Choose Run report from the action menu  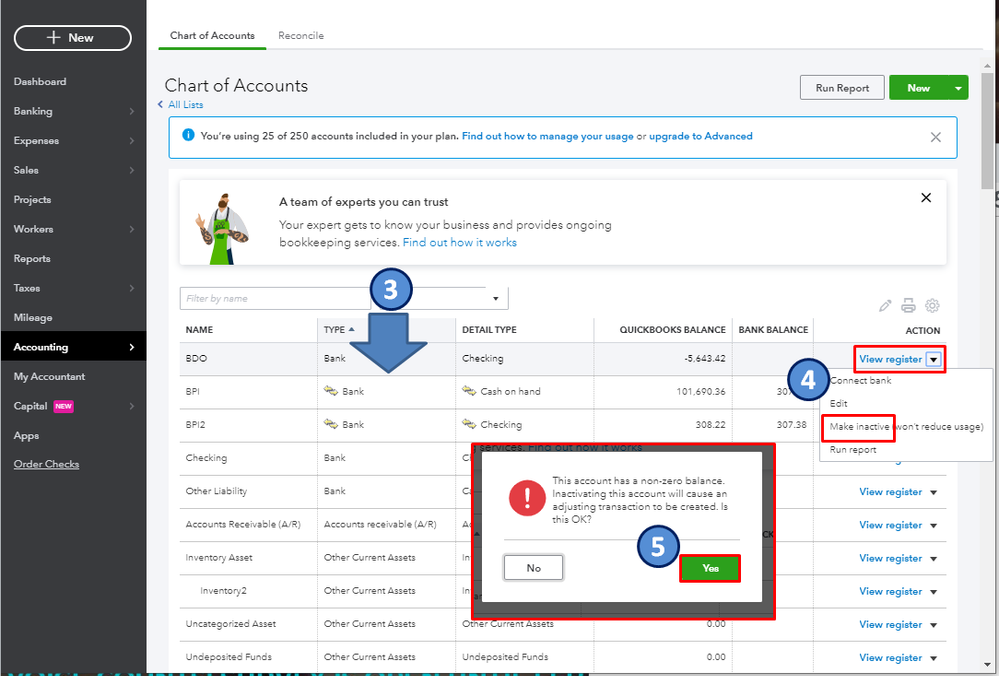pyautogui.click(x=852, y=450)
